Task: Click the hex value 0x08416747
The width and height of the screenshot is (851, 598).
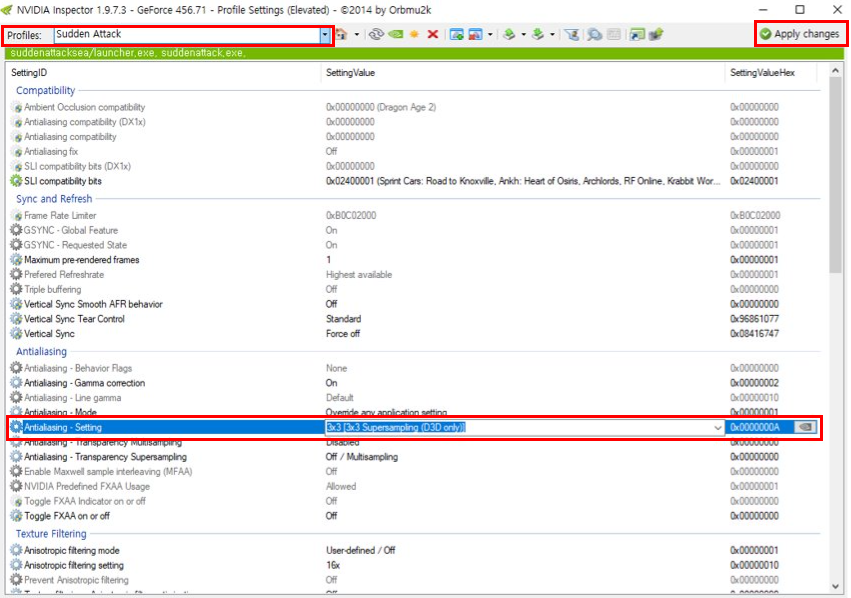Action: 754,334
